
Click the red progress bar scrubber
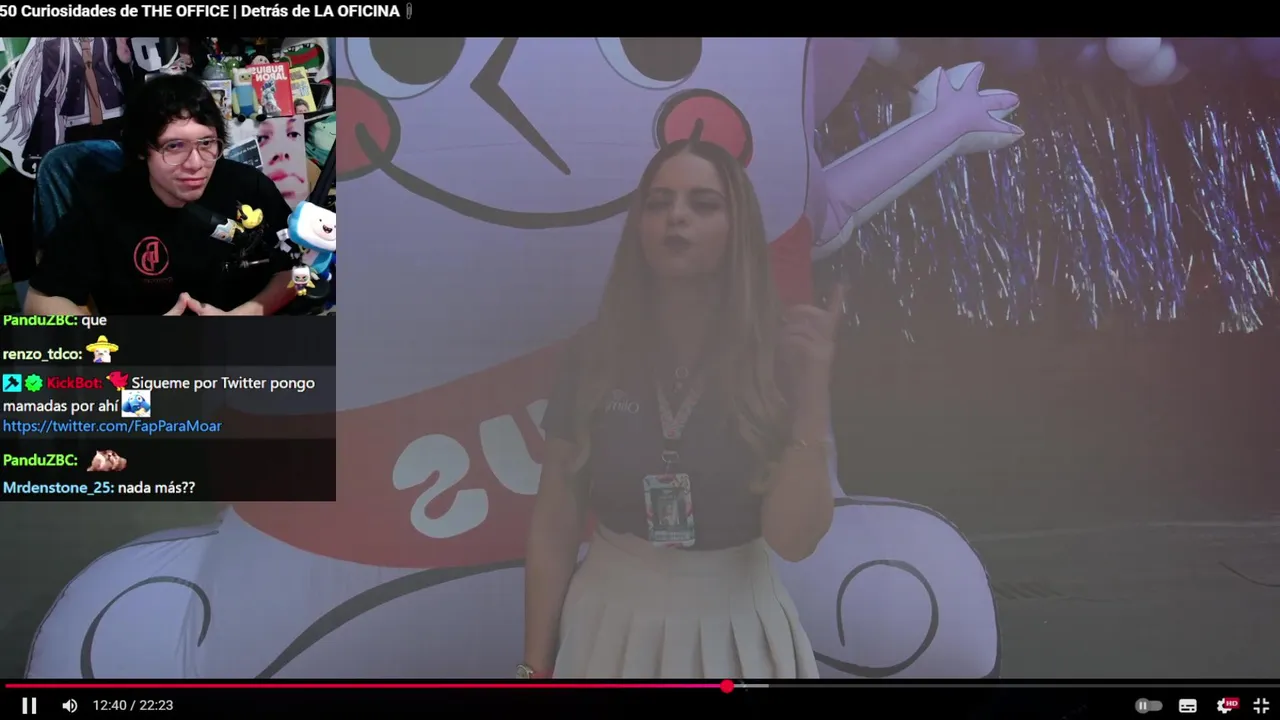[x=727, y=686]
